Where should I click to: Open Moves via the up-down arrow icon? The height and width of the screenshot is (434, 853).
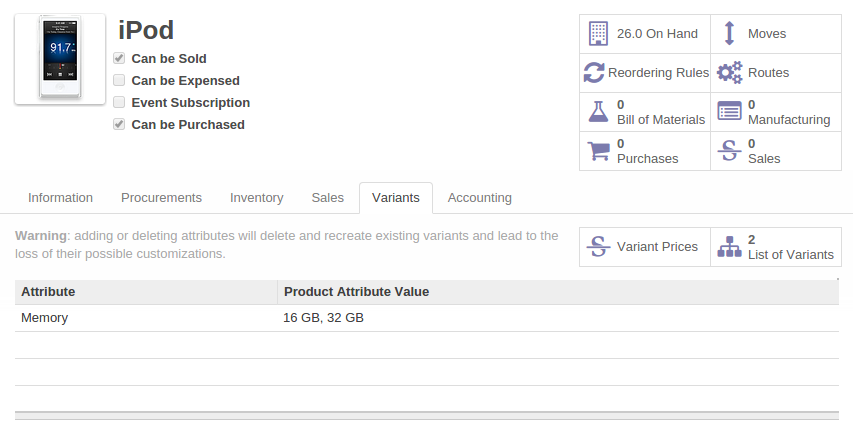point(729,34)
